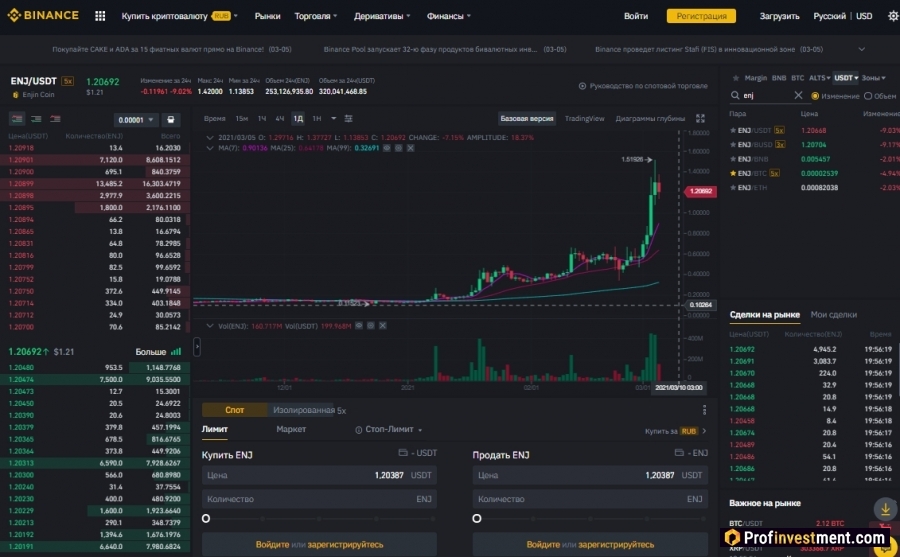
Task: Click the search magnifier icon
Action: tap(735, 95)
